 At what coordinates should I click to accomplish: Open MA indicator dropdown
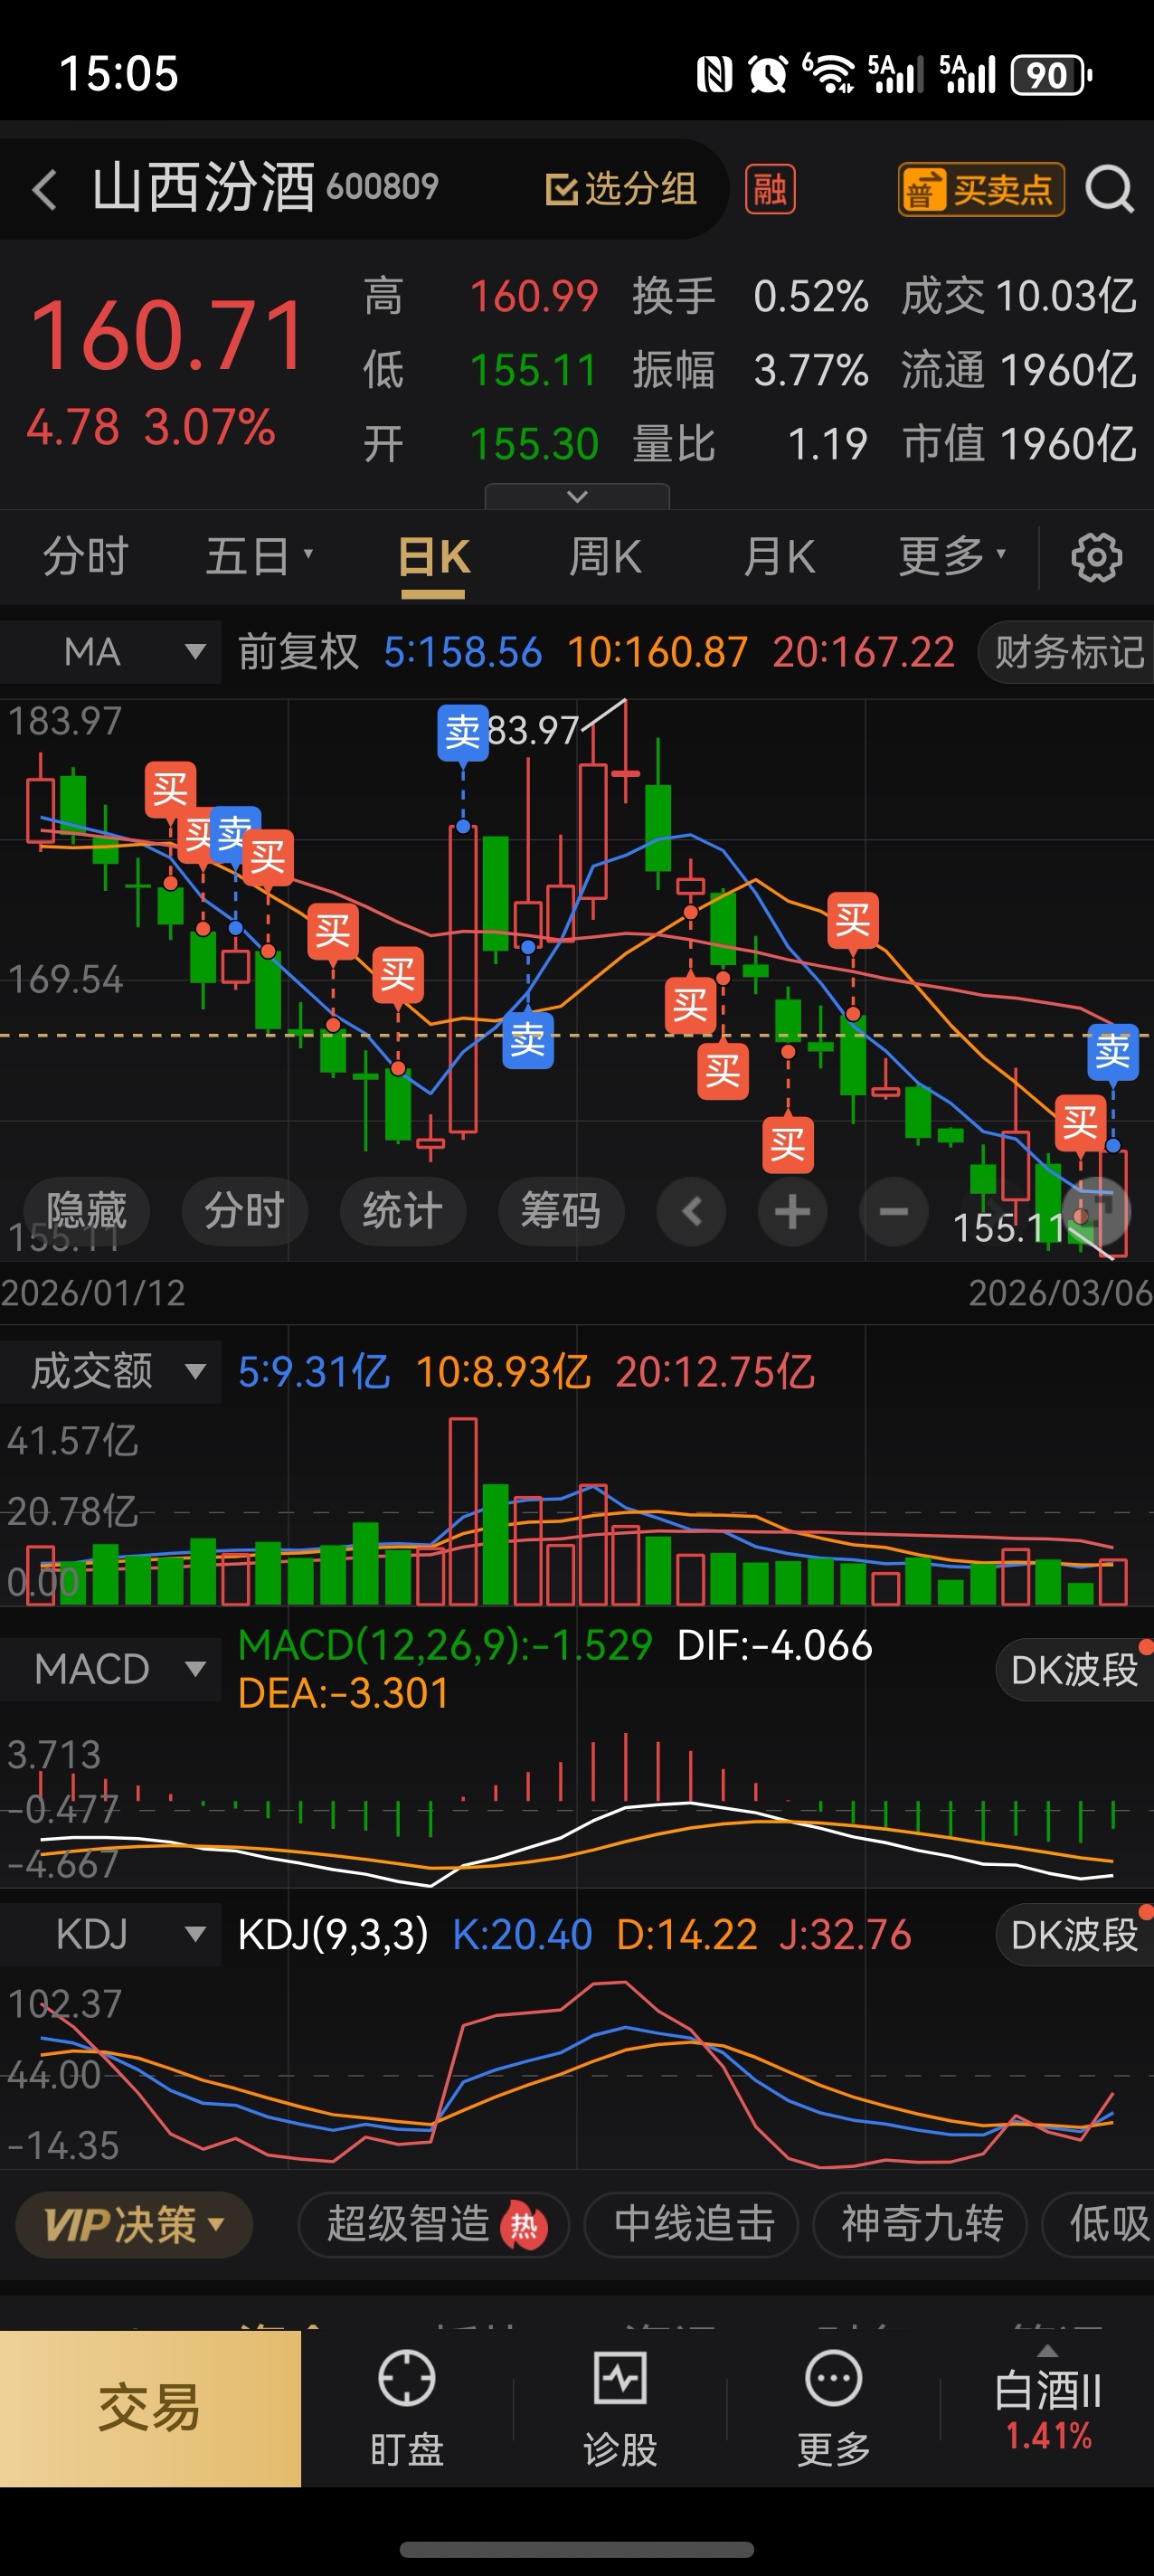tap(110, 652)
